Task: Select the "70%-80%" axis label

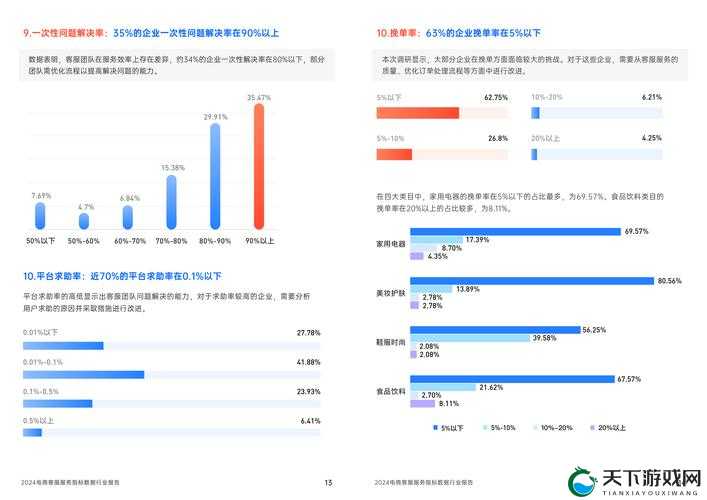Action: click(171, 241)
